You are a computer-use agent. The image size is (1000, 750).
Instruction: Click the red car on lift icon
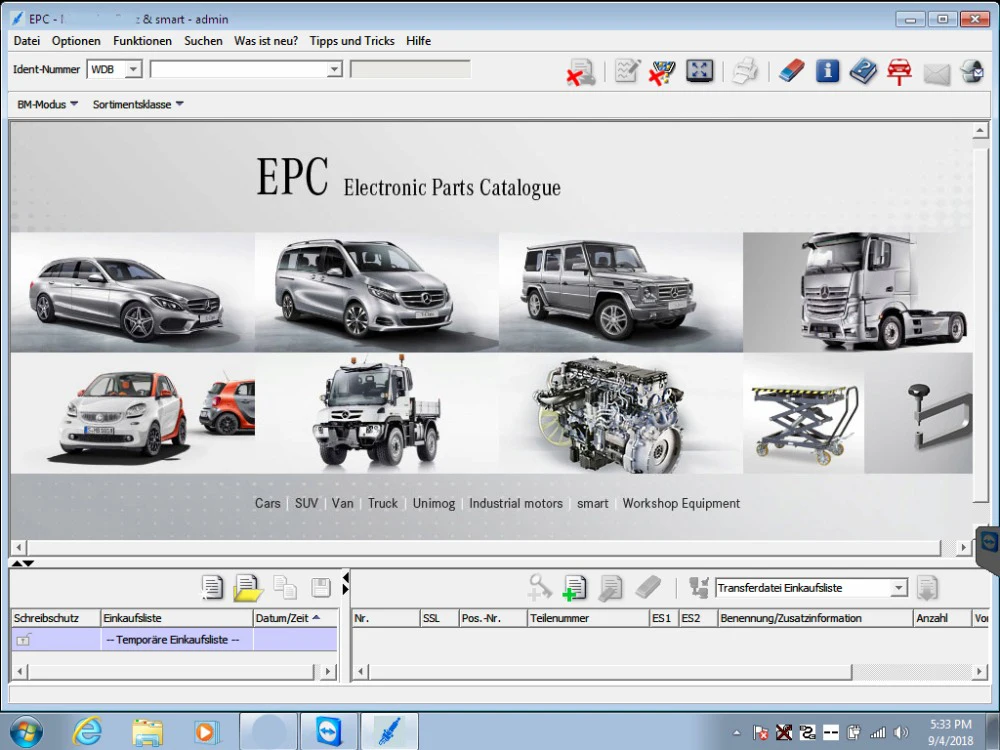(899, 71)
